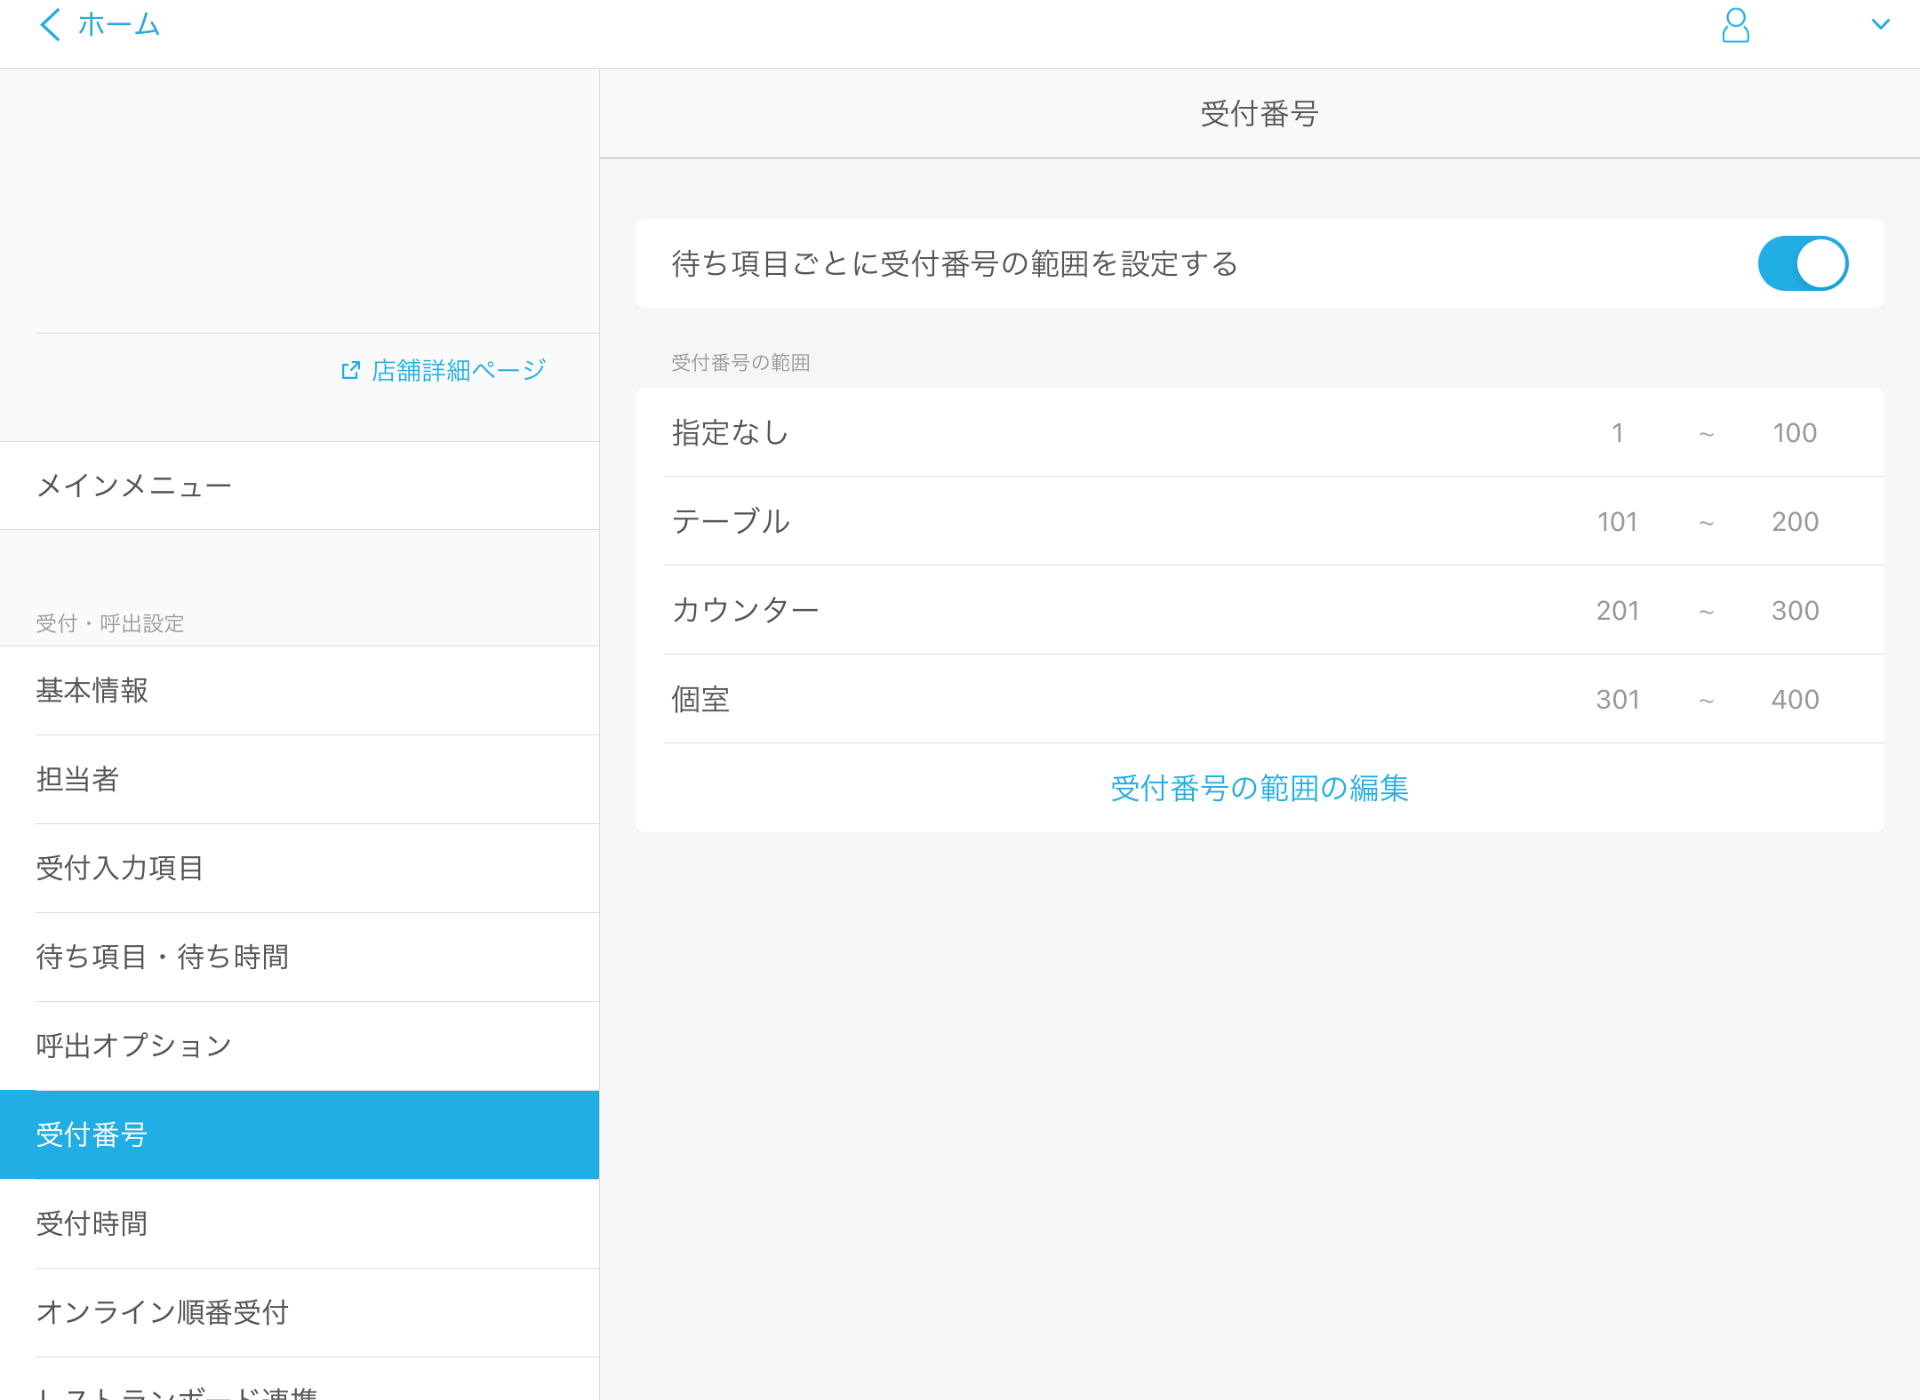Click the 個室 end number 400
The height and width of the screenshot is (1400, 1920).
(x=1794, y=700)
